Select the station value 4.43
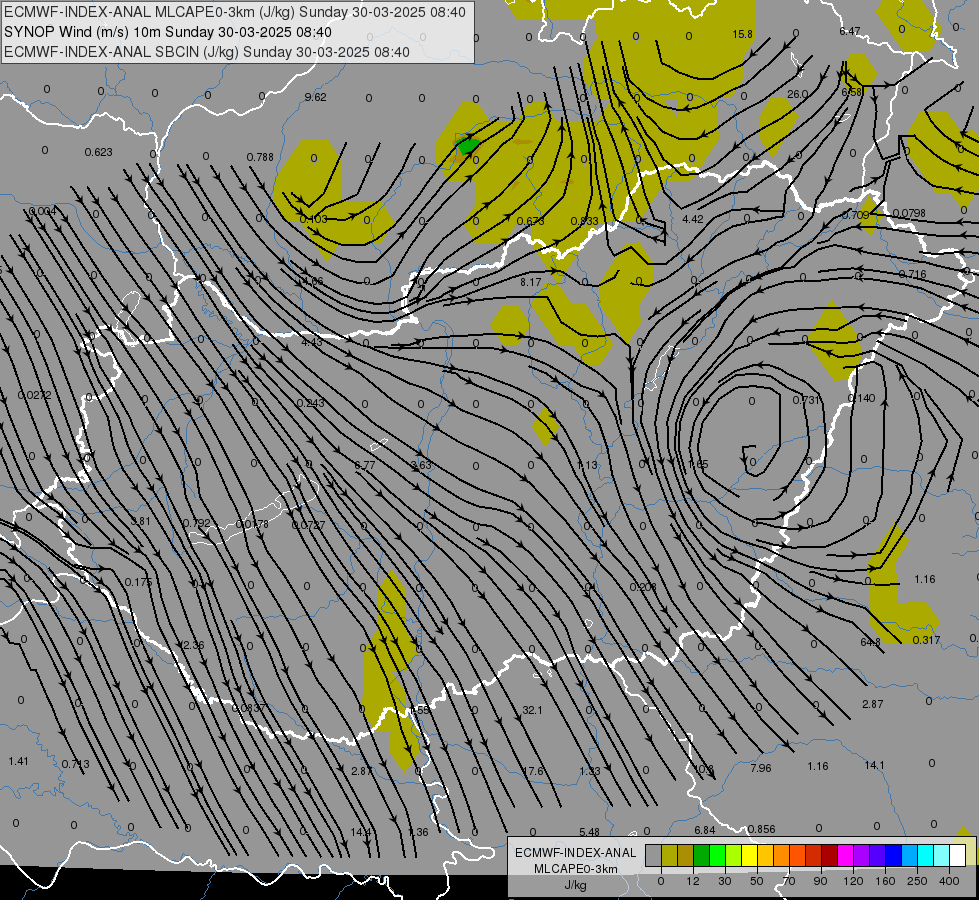The image size is (979, 900). point(312,342)
